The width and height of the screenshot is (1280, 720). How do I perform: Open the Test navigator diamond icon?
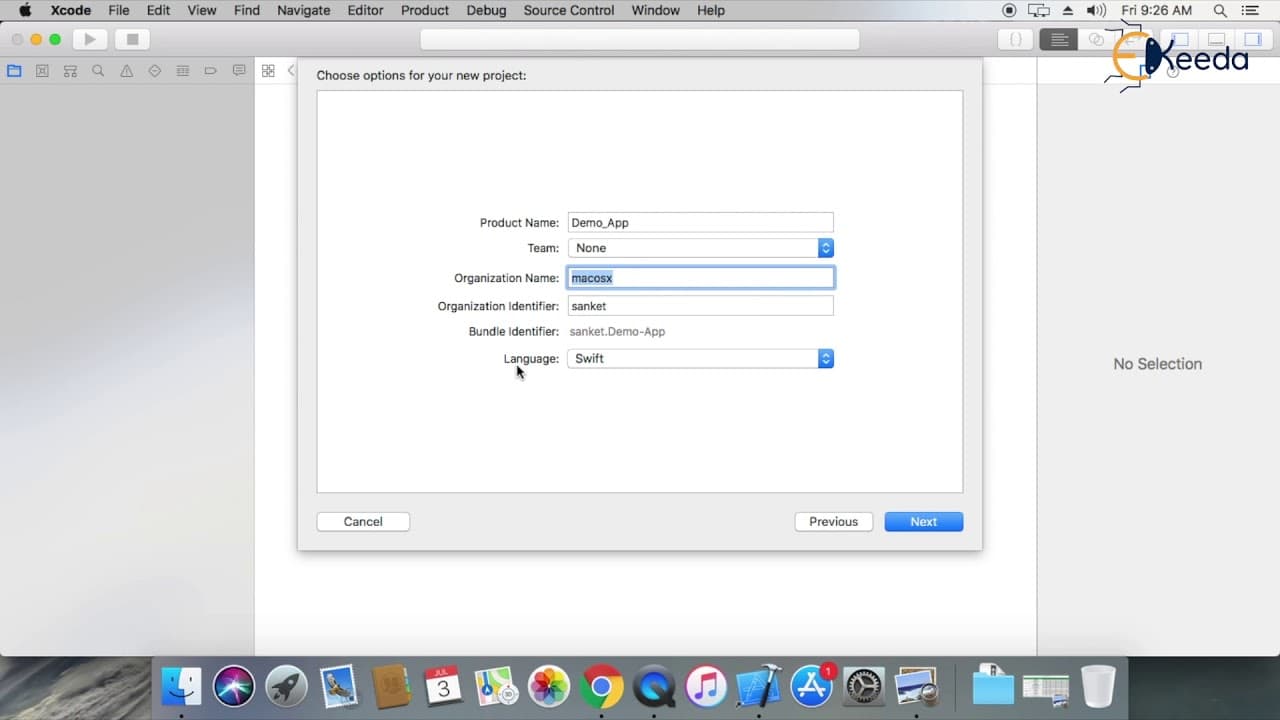154,71
